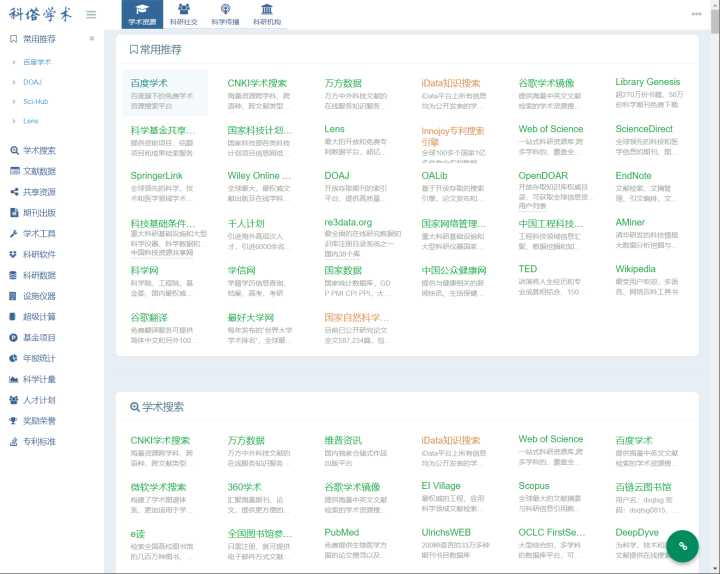
Task: Open the AMiner card
Action: [x=650, y=234]
